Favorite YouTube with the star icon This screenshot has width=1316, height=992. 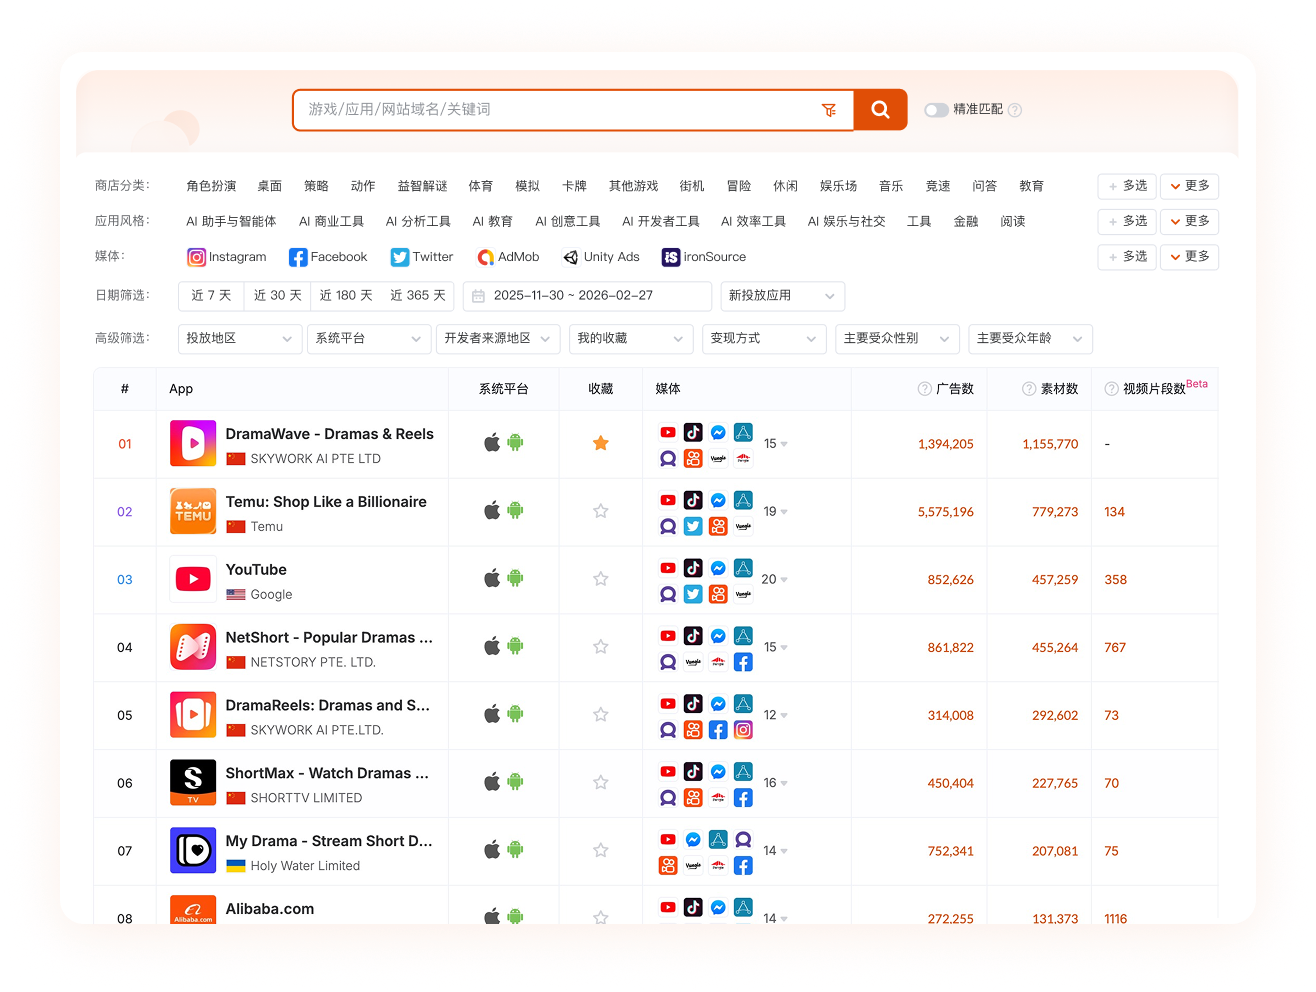click(x=601, y=579)
